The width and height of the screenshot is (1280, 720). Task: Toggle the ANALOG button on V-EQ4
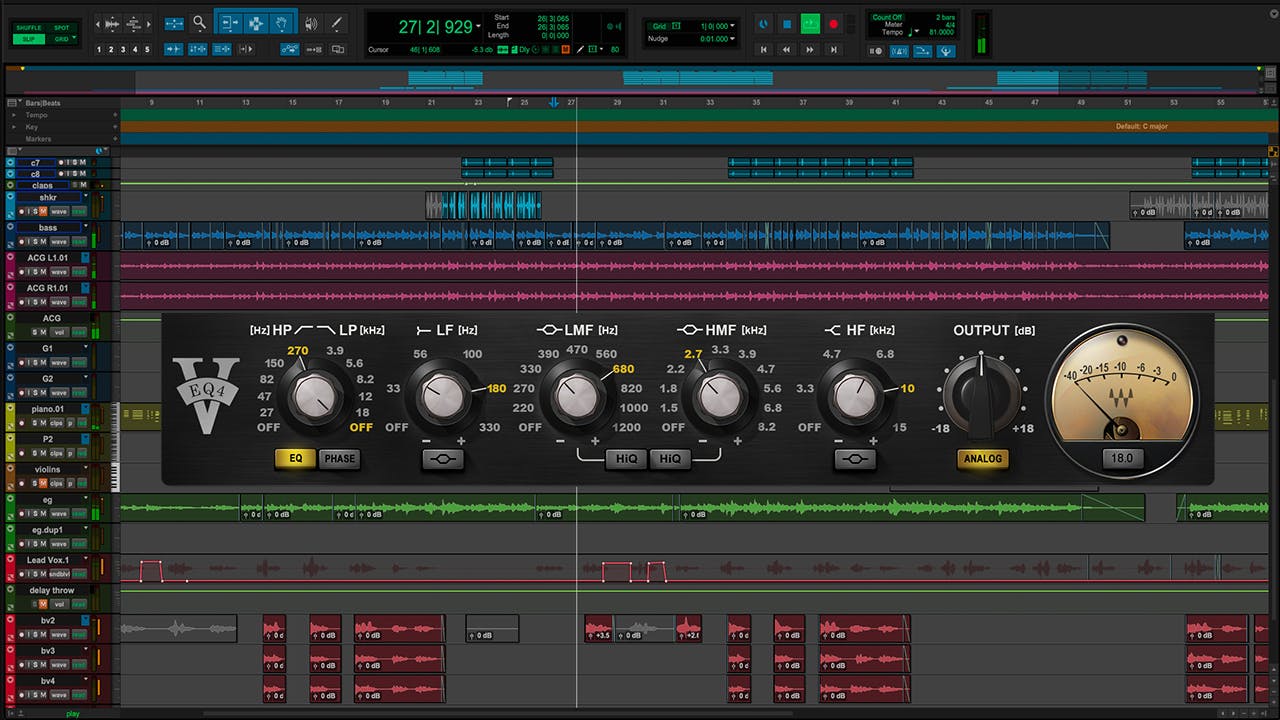coord(981,459)
